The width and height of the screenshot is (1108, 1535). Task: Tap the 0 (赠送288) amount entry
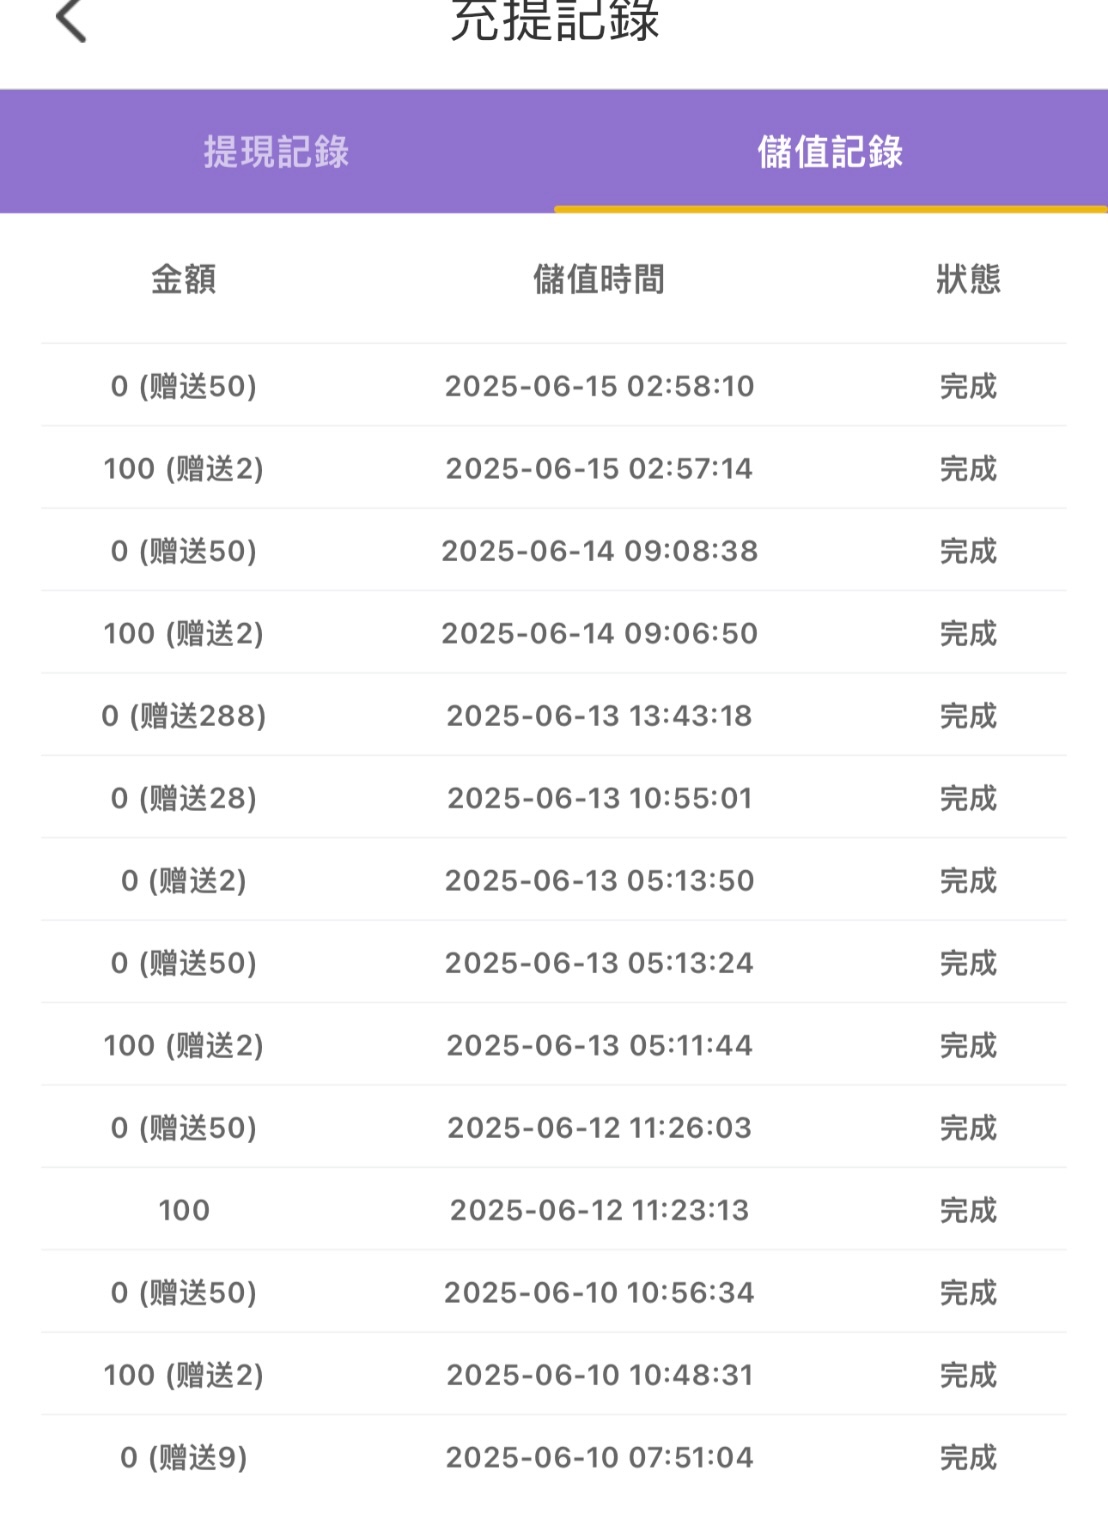[184, 716]
